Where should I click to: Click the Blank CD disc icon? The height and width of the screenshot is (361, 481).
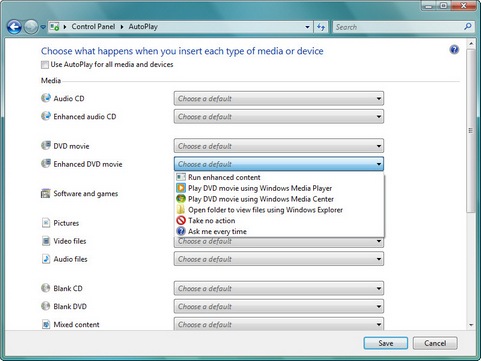click(x=46, y=288)
